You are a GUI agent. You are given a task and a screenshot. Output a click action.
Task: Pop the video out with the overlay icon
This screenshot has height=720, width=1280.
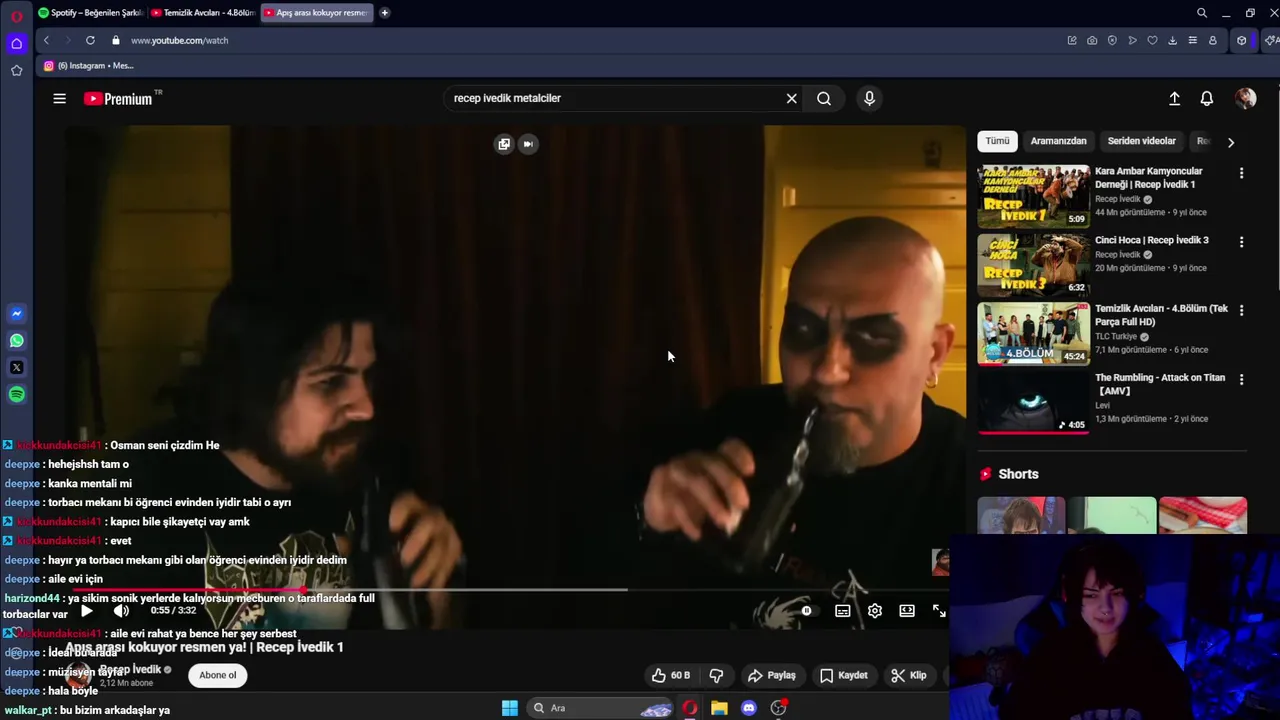pos(504,144)
